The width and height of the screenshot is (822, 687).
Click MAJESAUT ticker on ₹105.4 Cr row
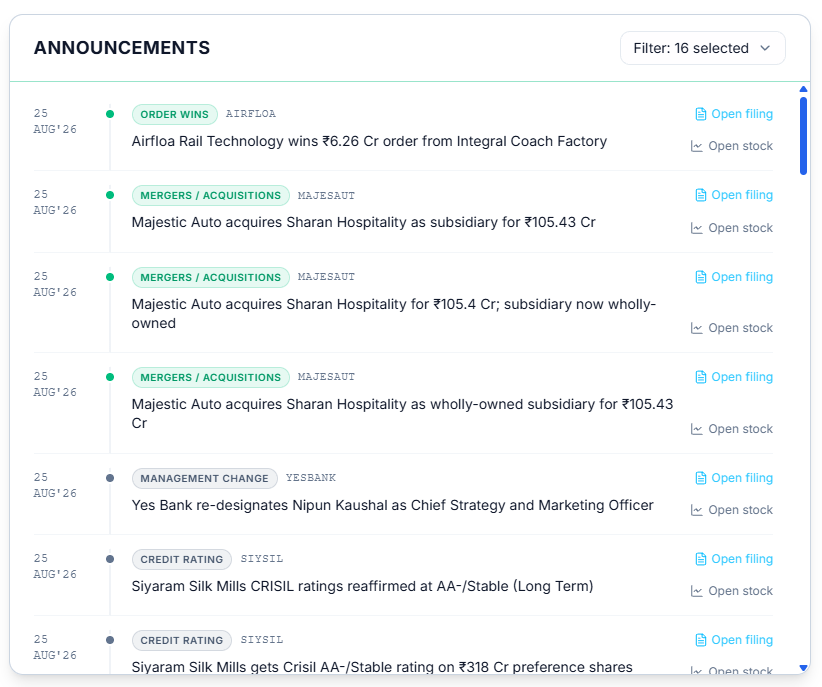tap(326, 277)
